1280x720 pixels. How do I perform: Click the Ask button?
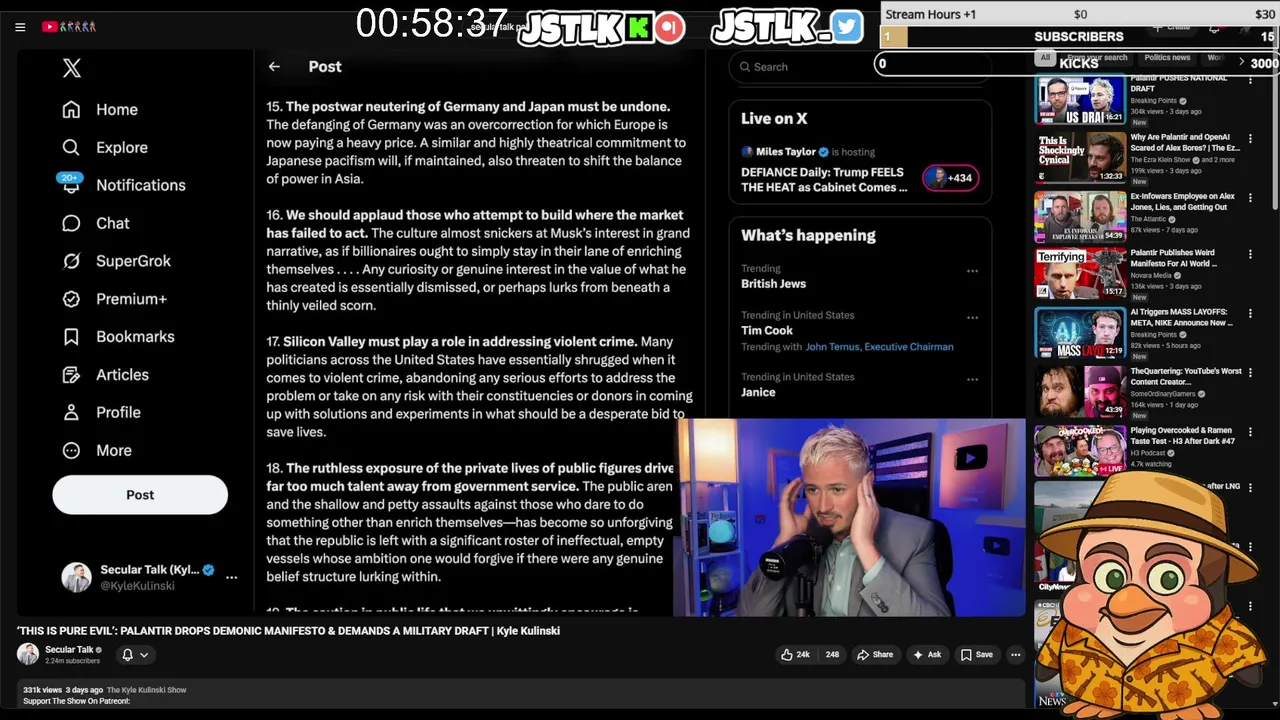926,655
